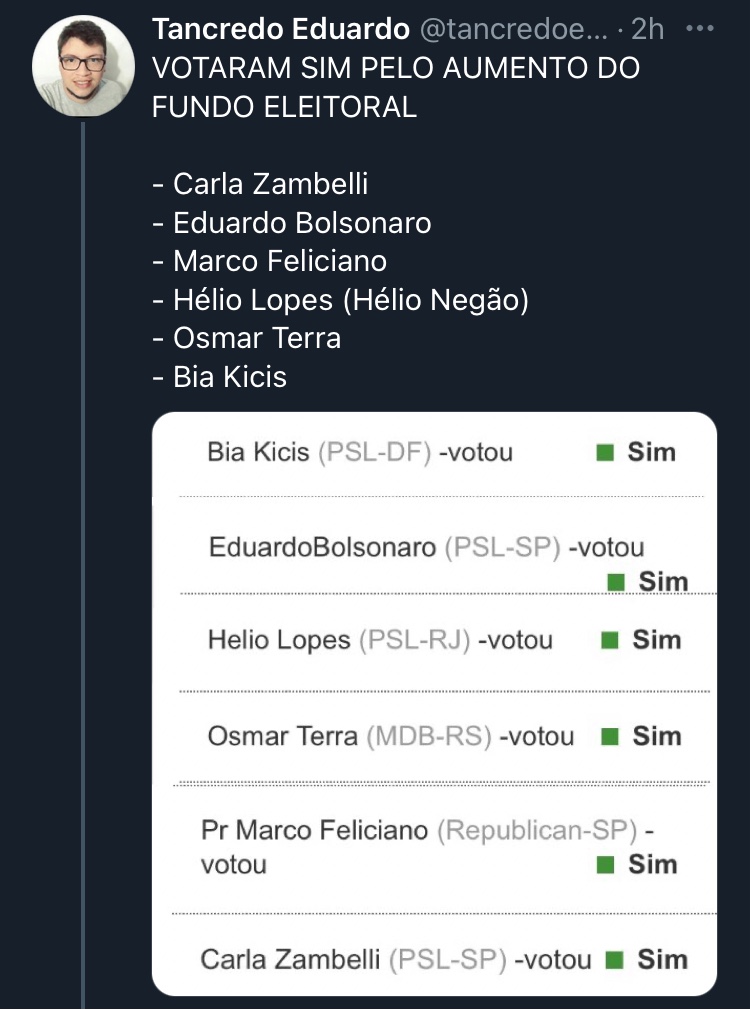Screen dimensions: 750x1009
Task: Click "EduardoBolsonaro (PSL-SP)" in the attached image
Action: (x=385, y=548)
